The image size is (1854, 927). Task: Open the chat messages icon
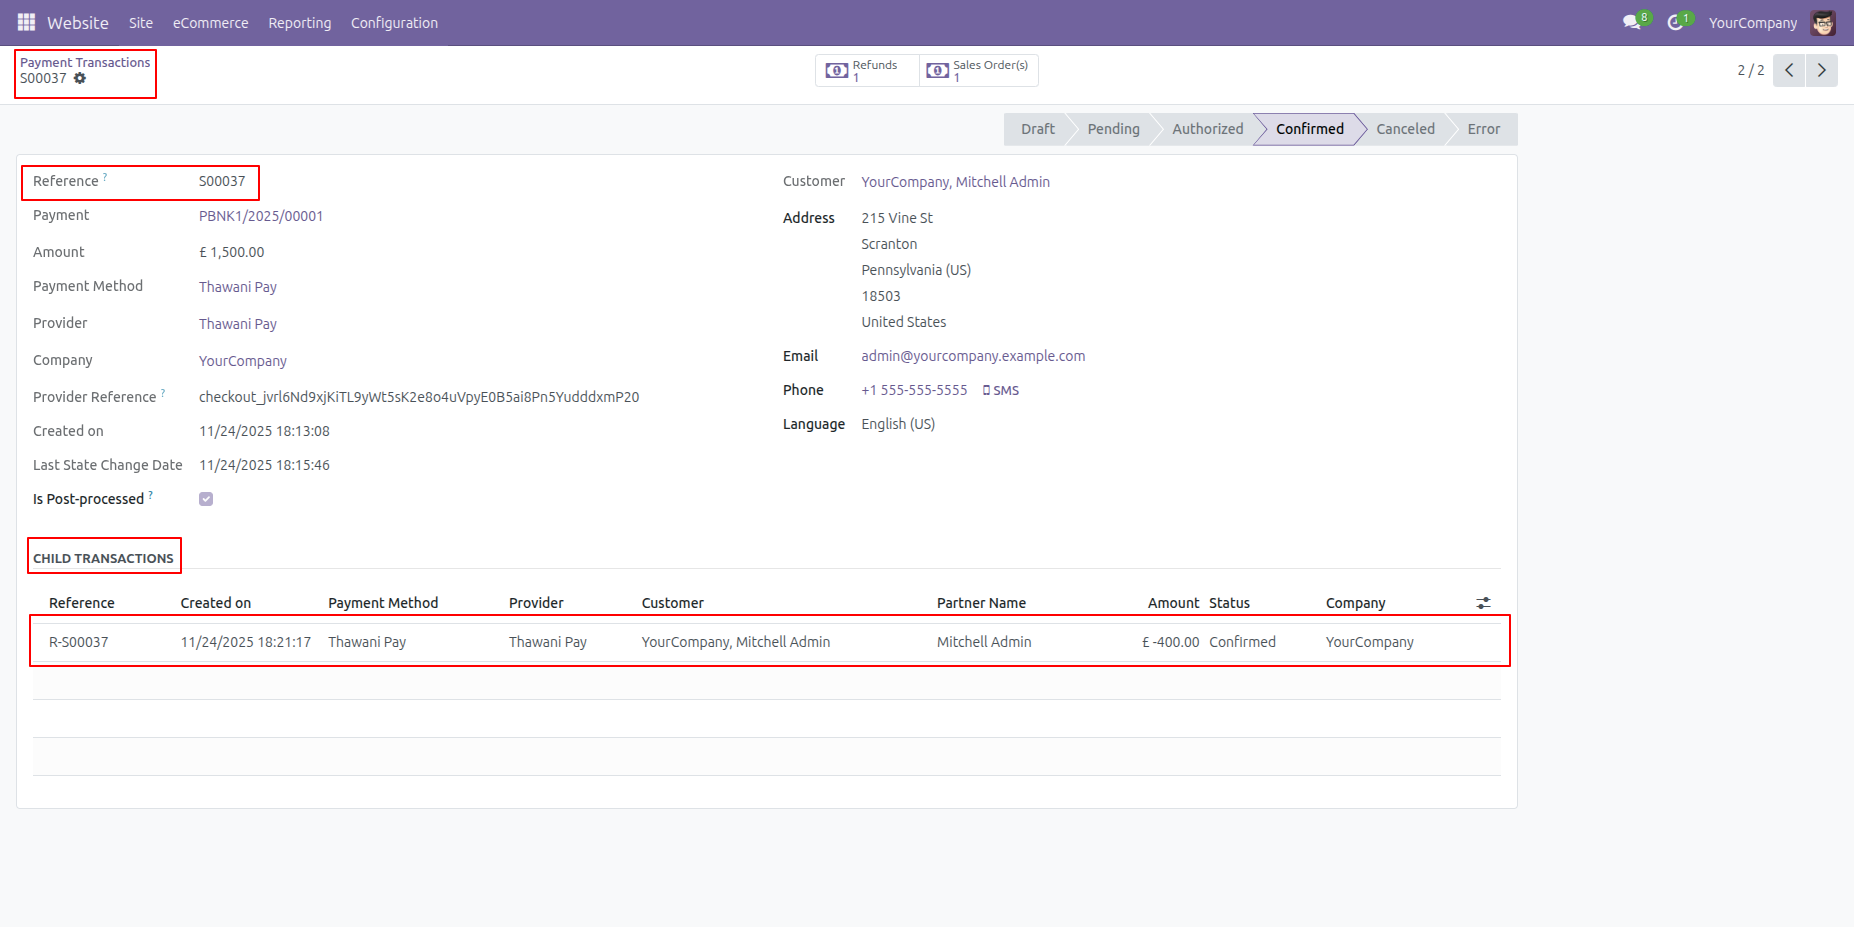(1632, 22)
